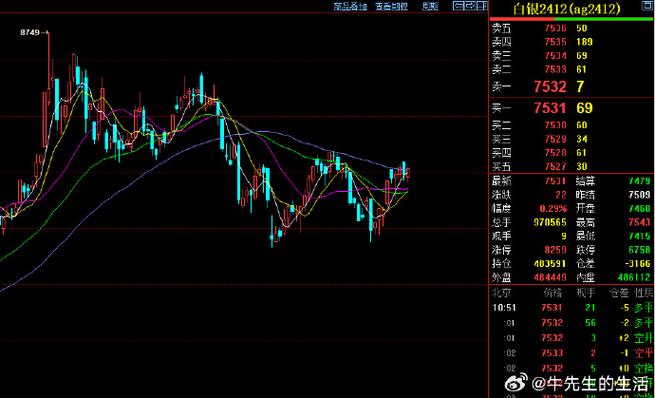Click the square icon beside the 白银2412 title

(647, 5)
